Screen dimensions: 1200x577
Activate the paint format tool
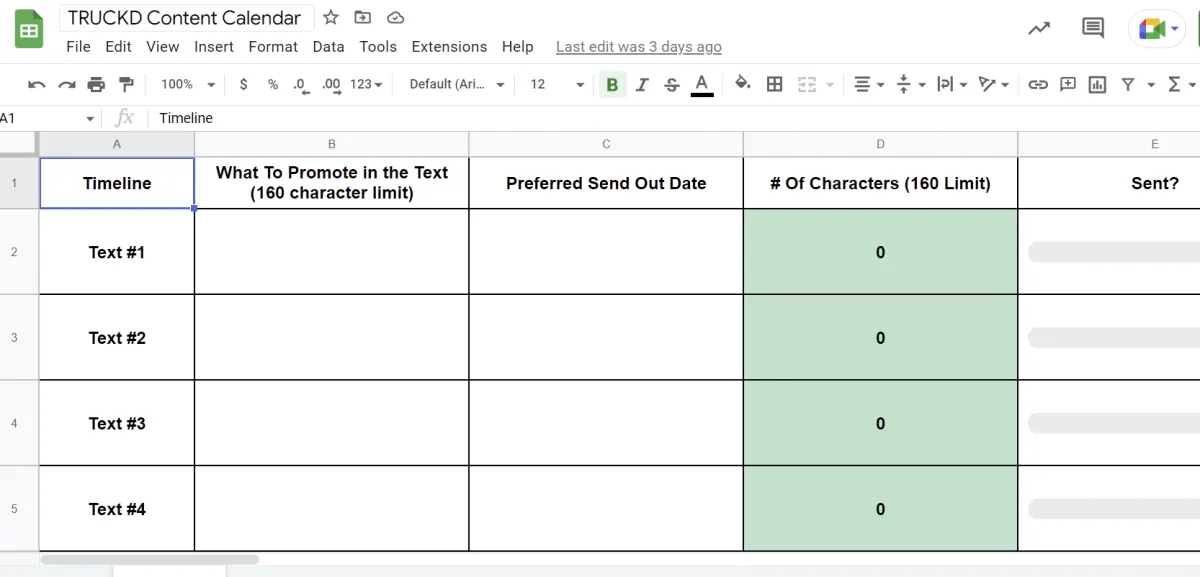126,84
